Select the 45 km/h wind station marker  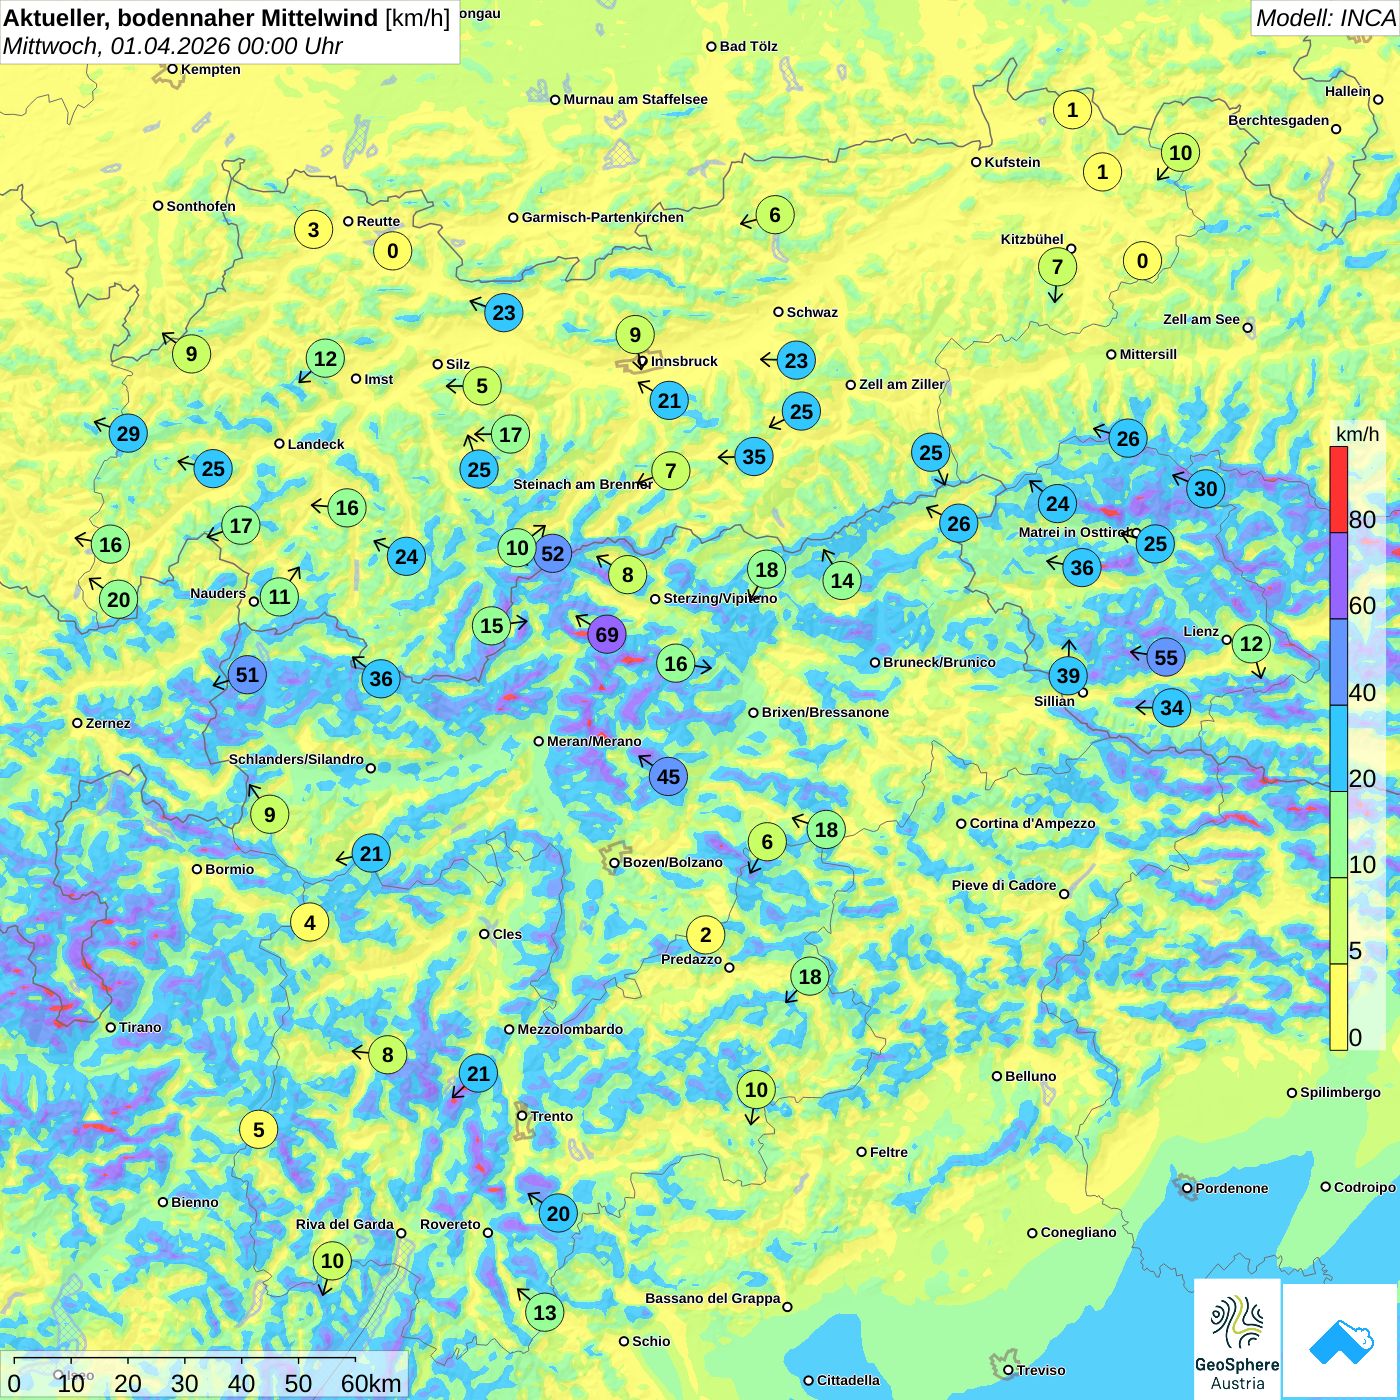point(668,776)
